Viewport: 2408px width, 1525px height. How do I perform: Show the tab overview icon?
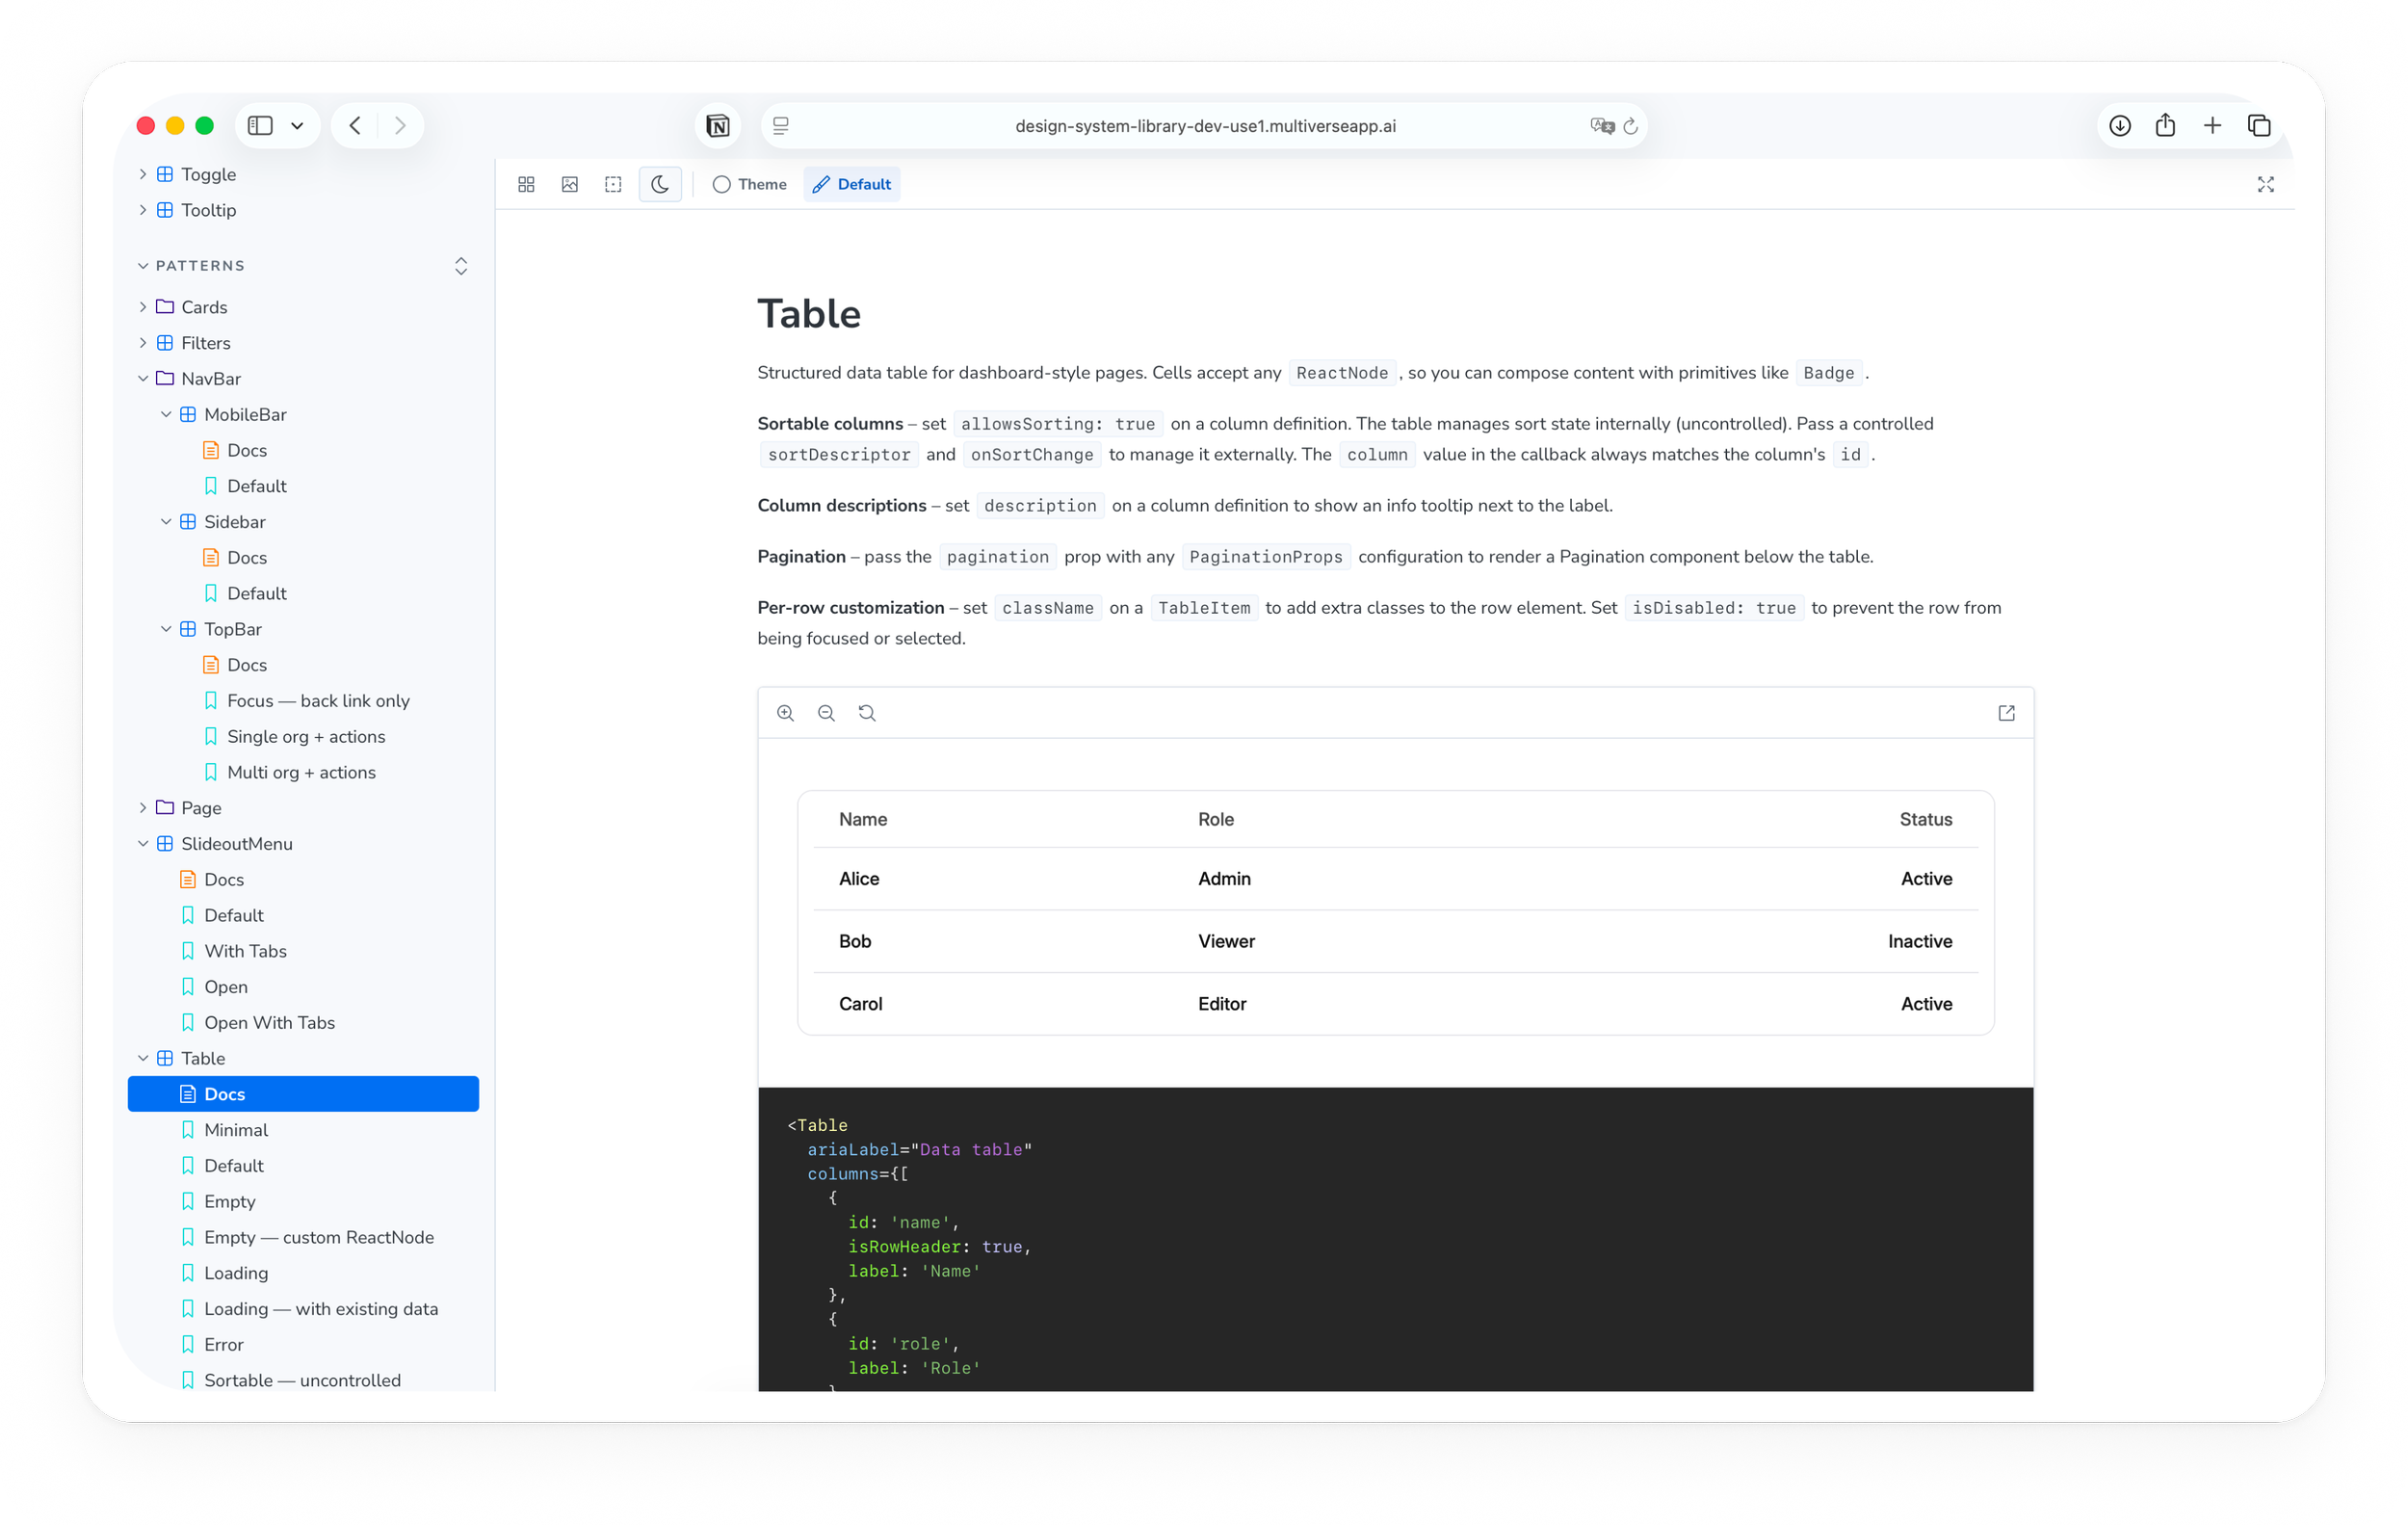[2259, 126]
